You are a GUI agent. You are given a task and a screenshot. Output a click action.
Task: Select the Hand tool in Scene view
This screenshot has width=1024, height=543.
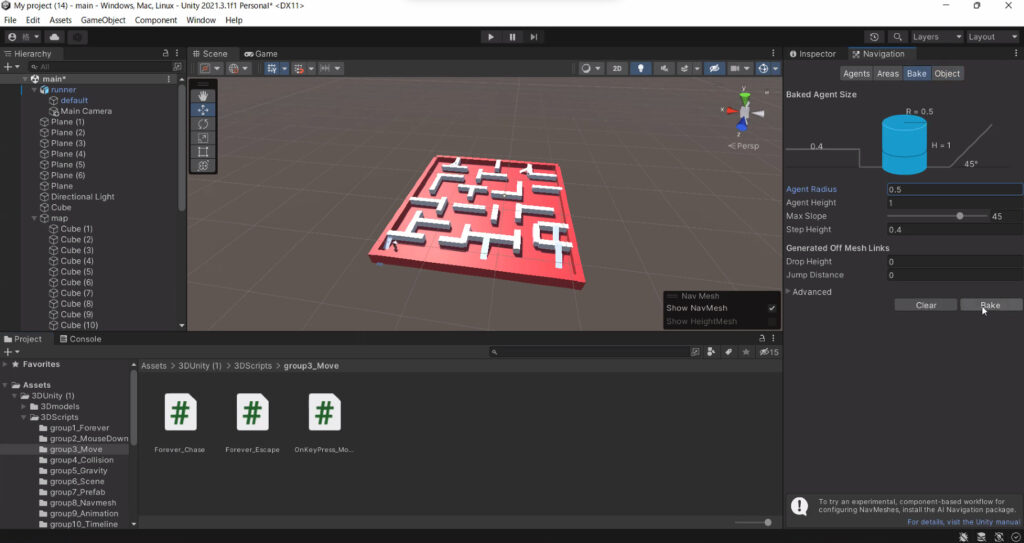[203, 96]
